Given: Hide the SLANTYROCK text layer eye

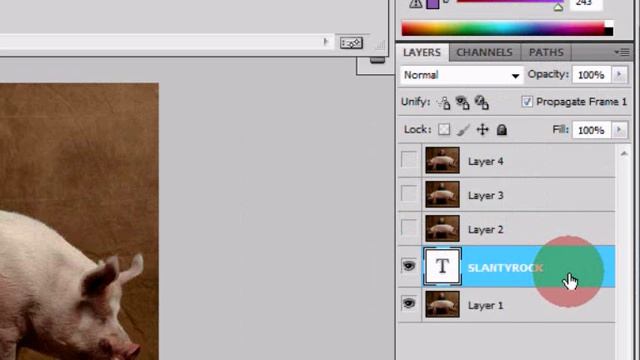Looking at the screenshot, I should (x=409, y=266).
